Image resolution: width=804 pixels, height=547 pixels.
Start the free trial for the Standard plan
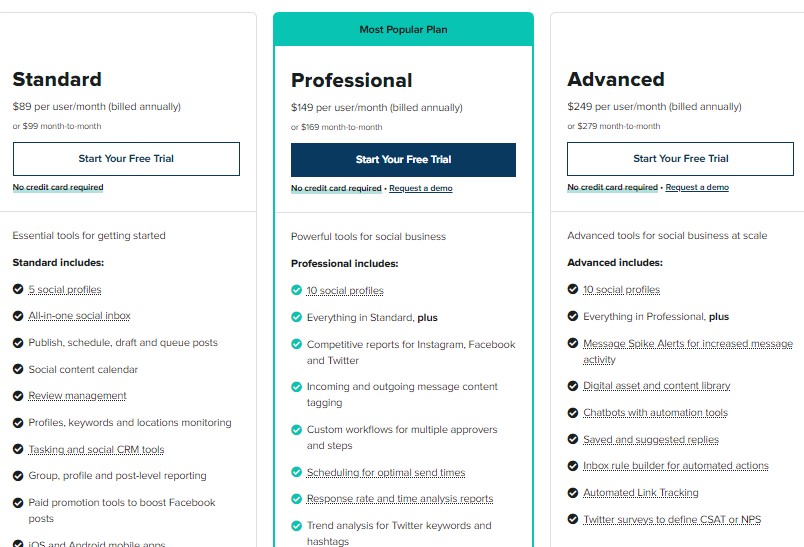pyautogui.click(x=126, y=159)
